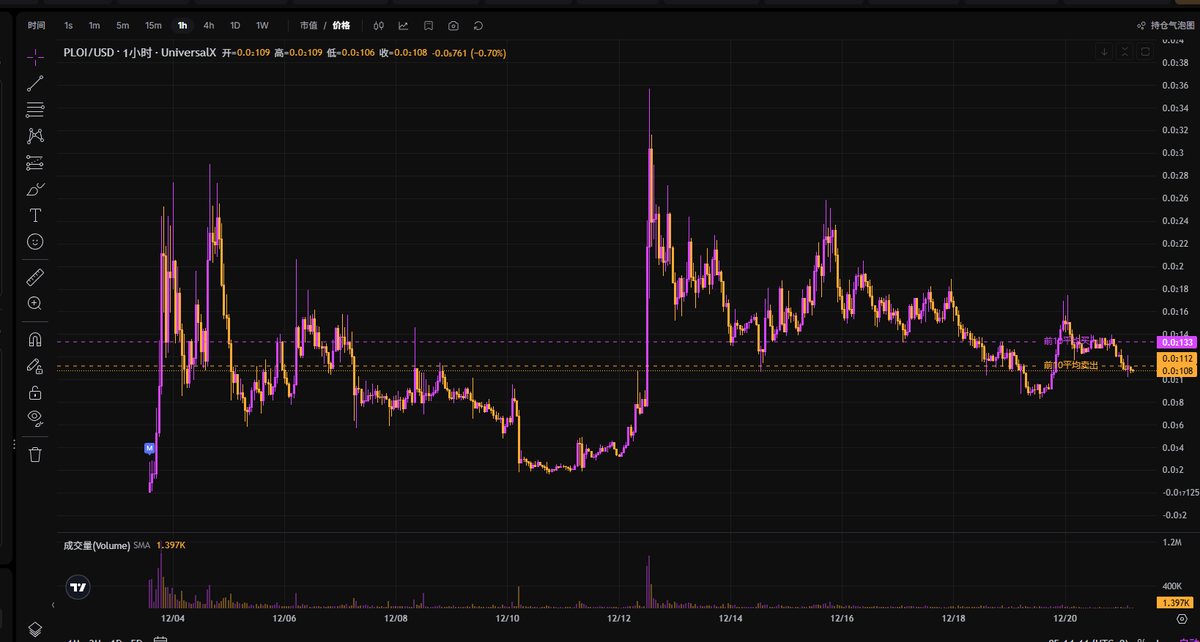Click the trash icon to remove drawings
The height and width of the screenshot is (642, 1200).
click(35, 454)
